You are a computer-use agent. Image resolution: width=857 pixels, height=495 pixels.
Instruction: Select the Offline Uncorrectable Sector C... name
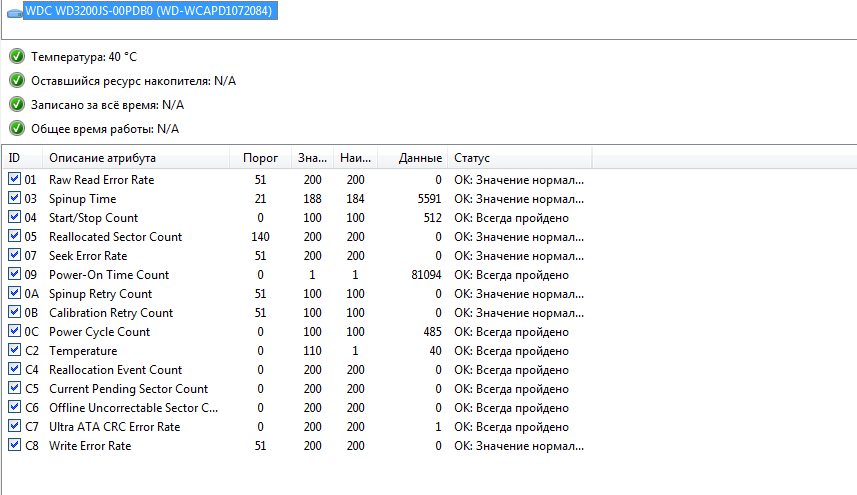133,408
